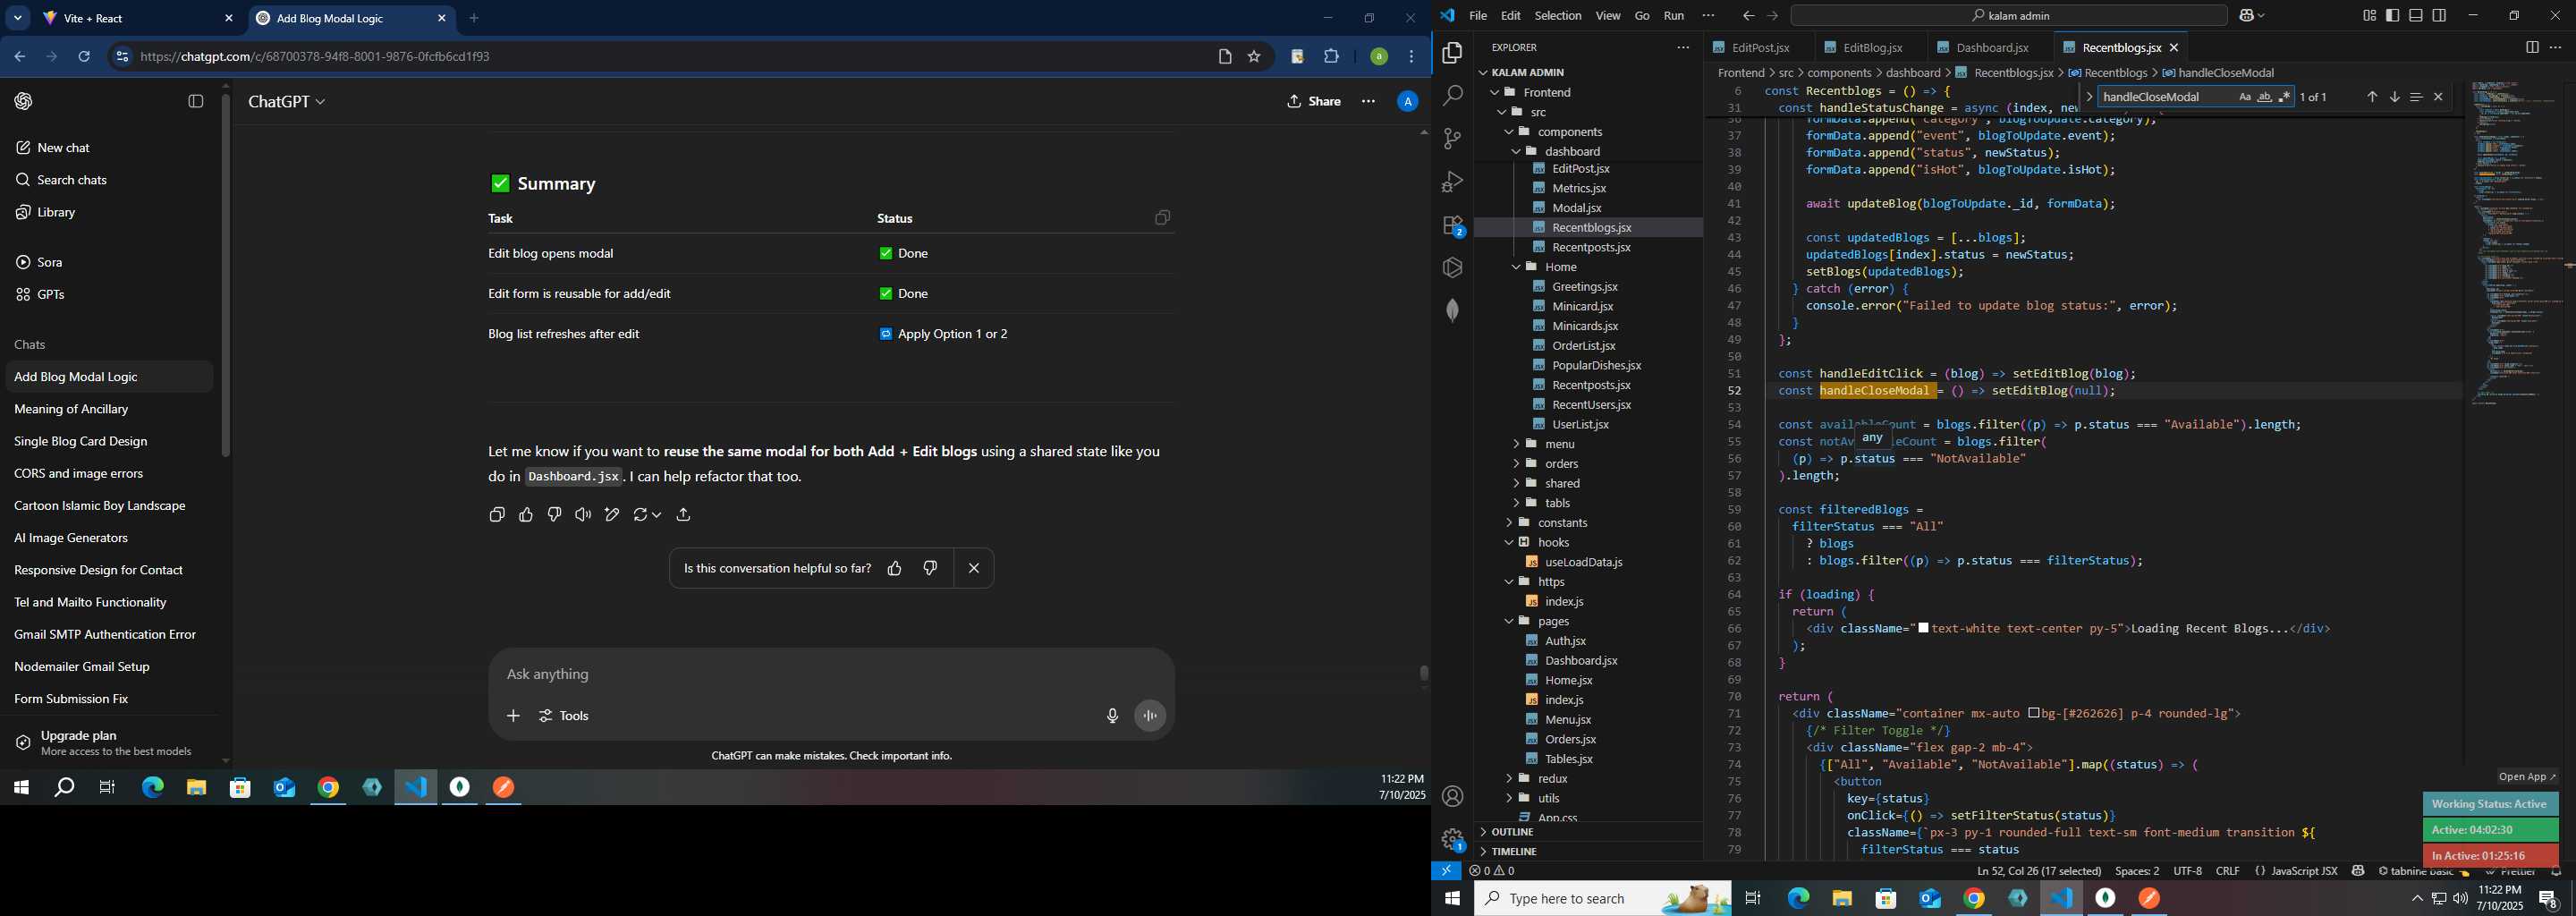Image resolution: width=2576 pixels, height=916 pixels.
Task: Open Tools in prompt box
Action: pos(565,716)
